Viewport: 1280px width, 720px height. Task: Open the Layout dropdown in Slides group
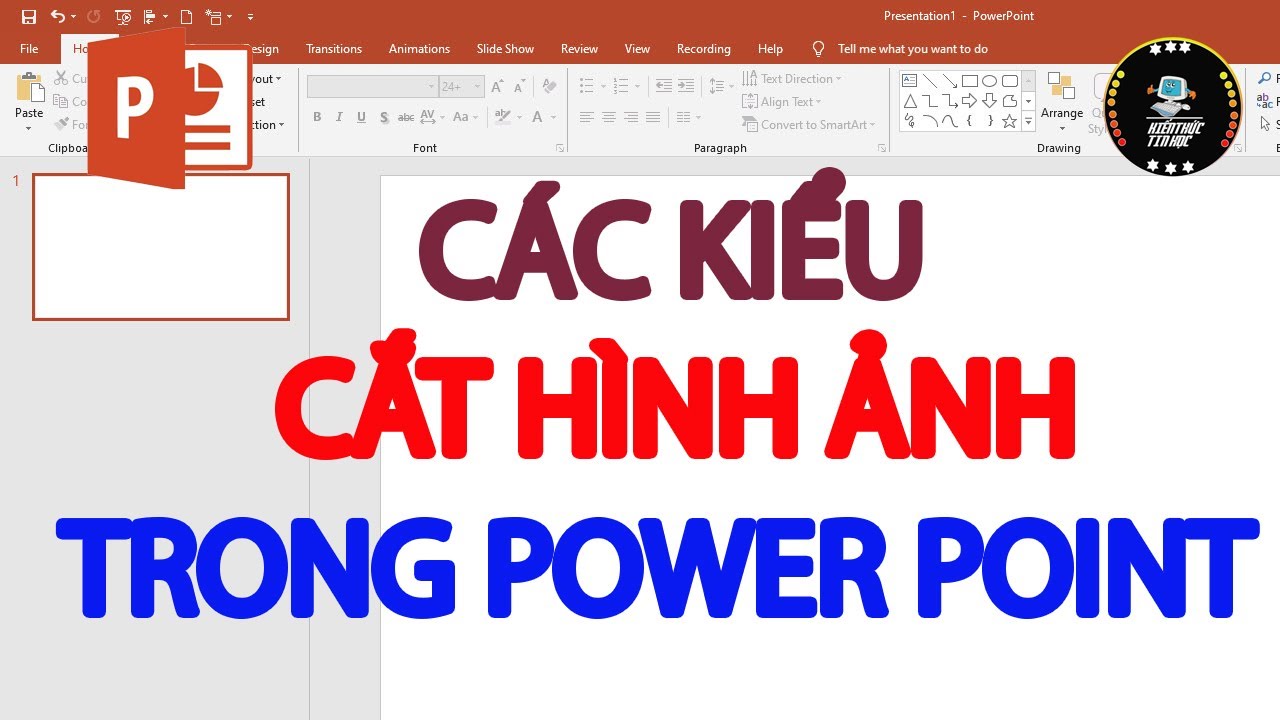pyautogui.click(x=265, y=79)
